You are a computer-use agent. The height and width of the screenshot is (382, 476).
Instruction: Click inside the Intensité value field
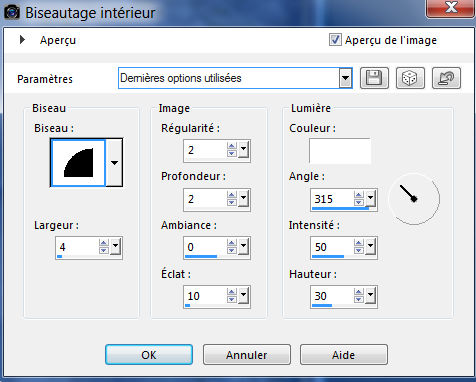(x=332, y=247)
